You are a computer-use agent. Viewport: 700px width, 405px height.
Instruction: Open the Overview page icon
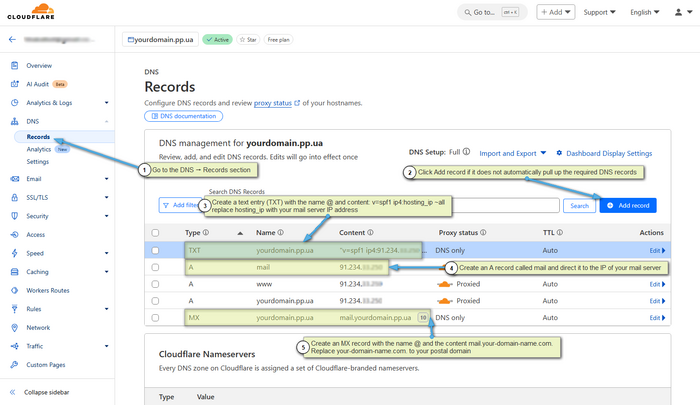tap(15, 66)
